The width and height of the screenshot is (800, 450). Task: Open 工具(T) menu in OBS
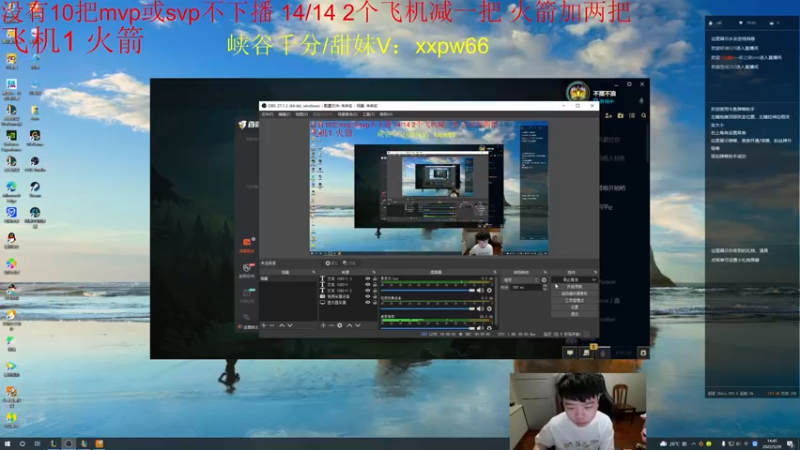369,114
